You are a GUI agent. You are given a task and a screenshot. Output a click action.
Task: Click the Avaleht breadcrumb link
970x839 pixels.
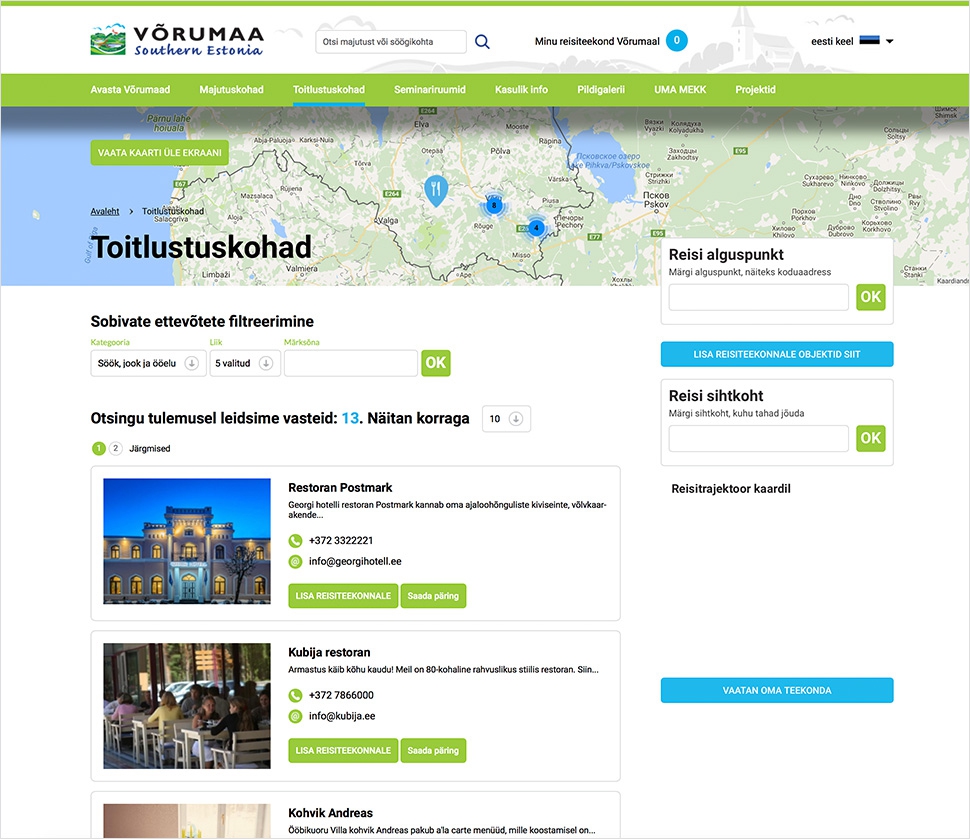[105, 211]
